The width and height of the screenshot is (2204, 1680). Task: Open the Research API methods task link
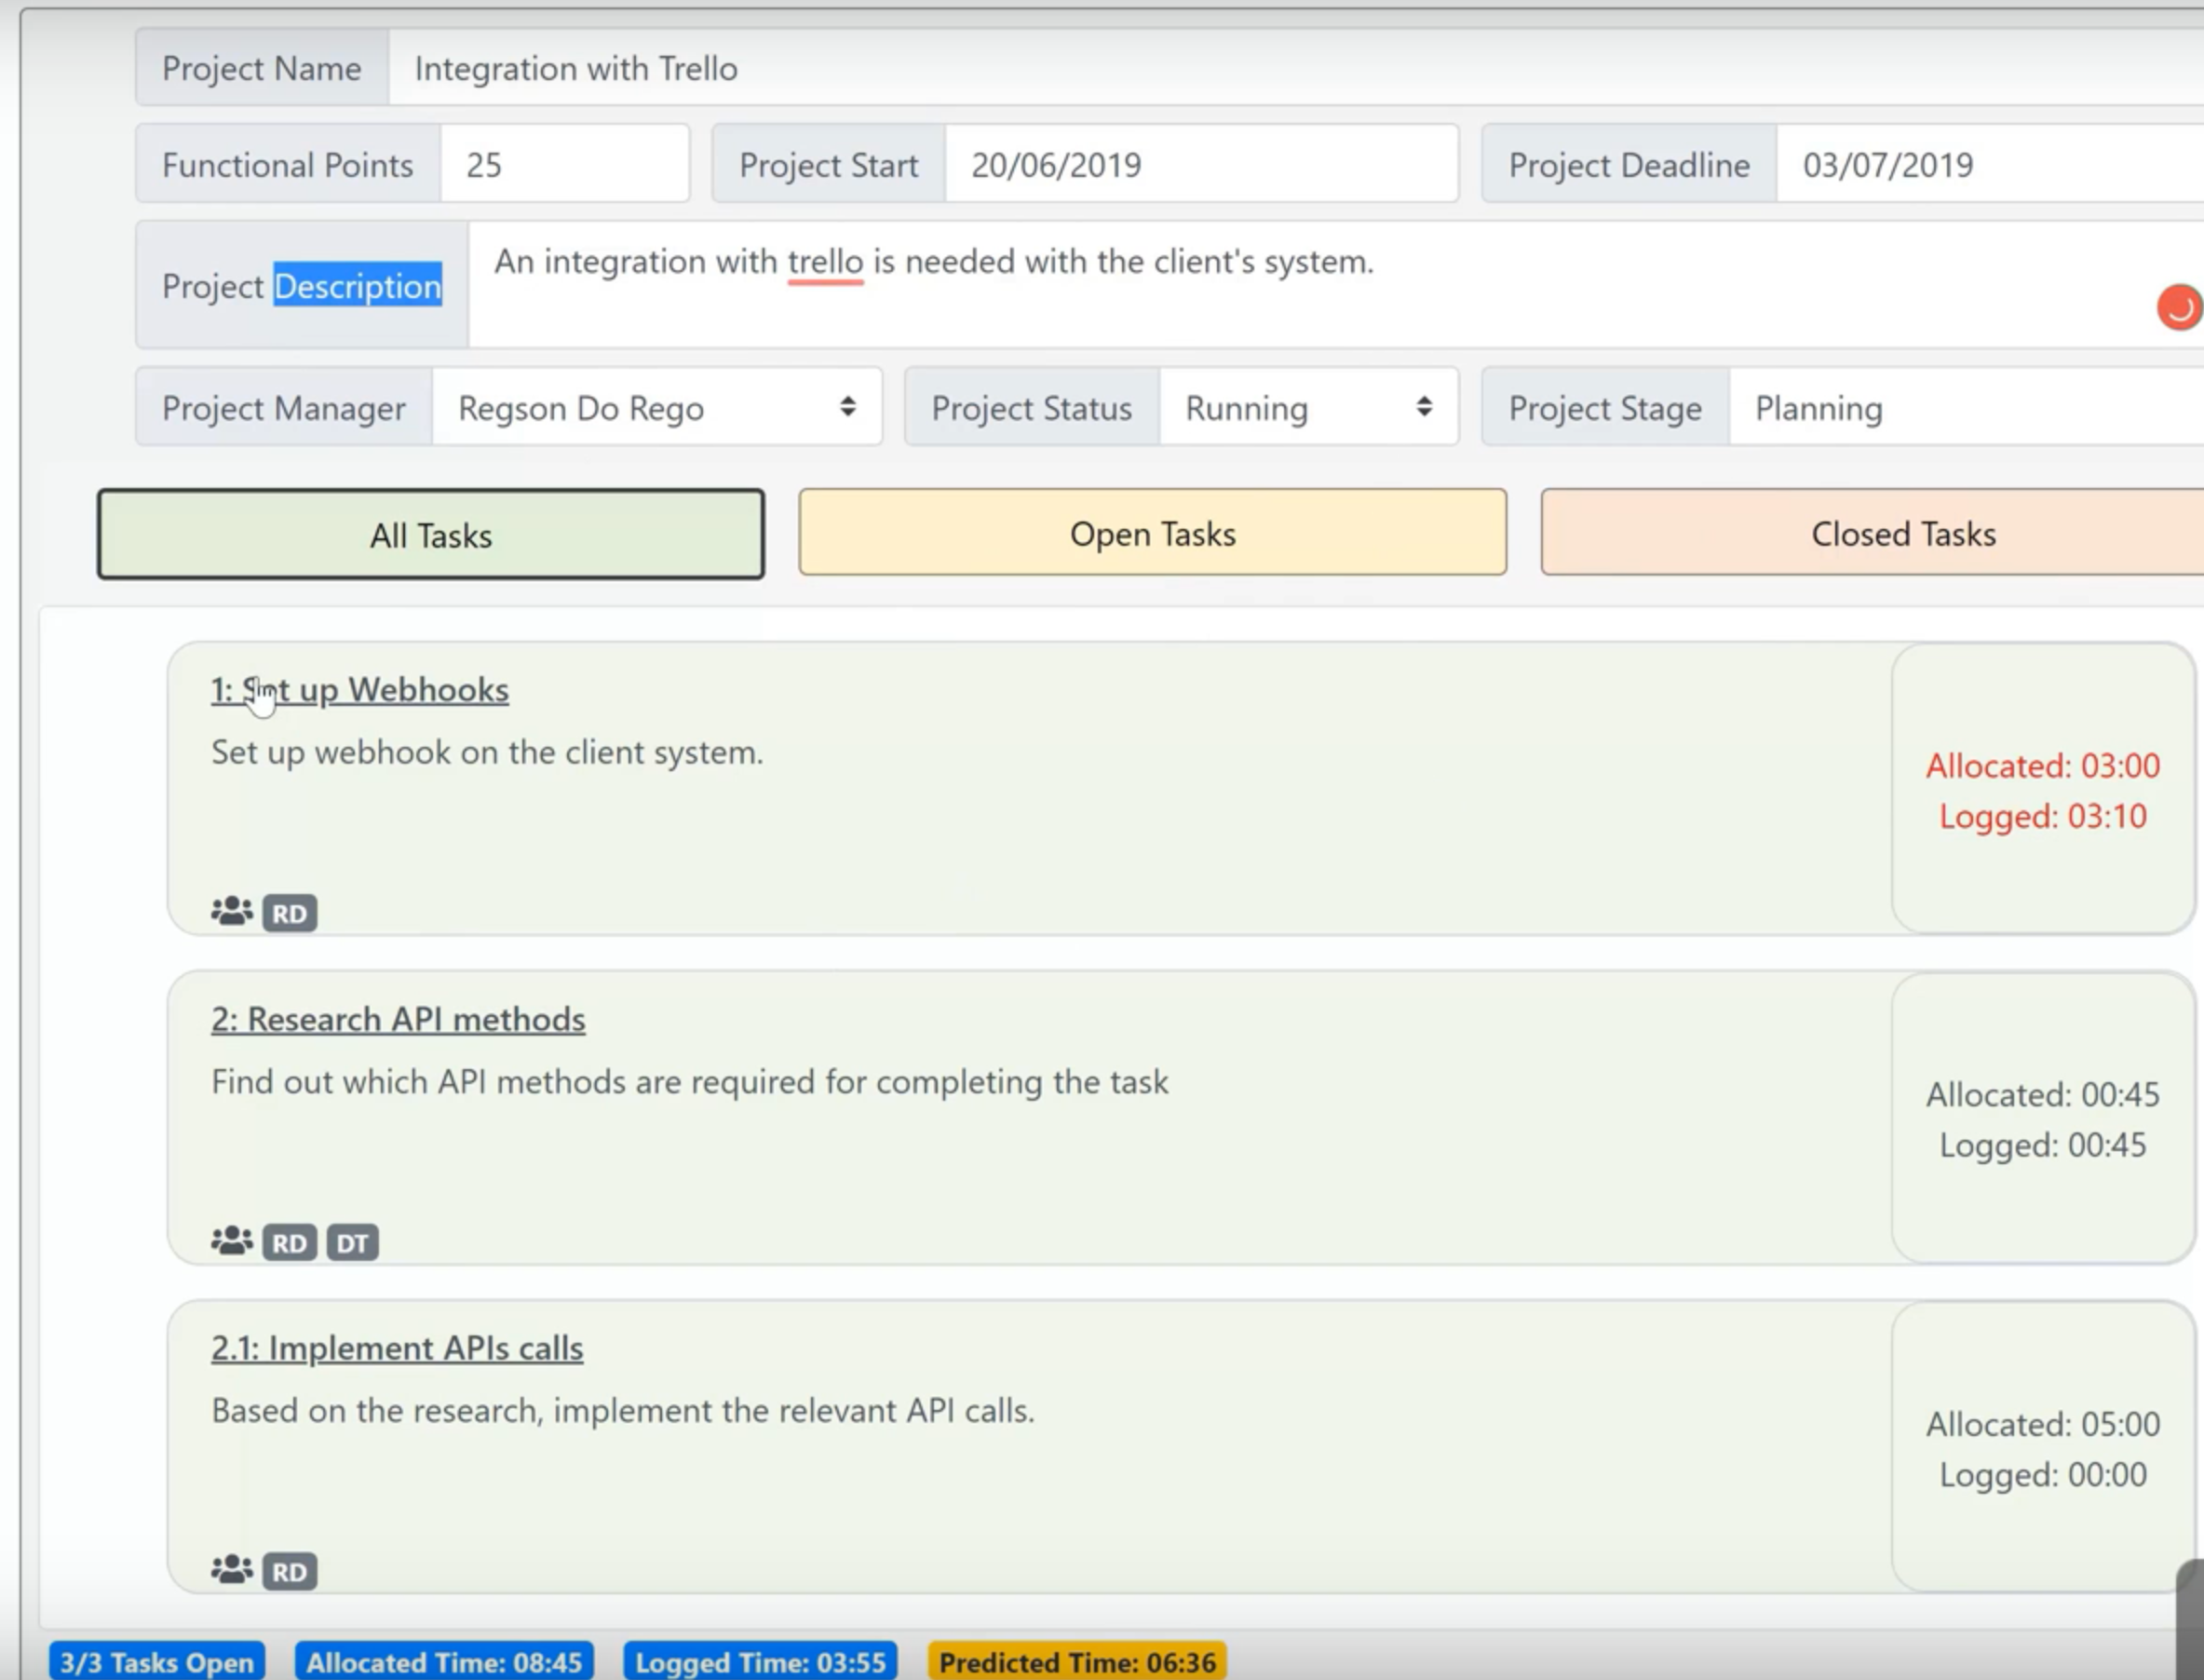(398, 1019)
